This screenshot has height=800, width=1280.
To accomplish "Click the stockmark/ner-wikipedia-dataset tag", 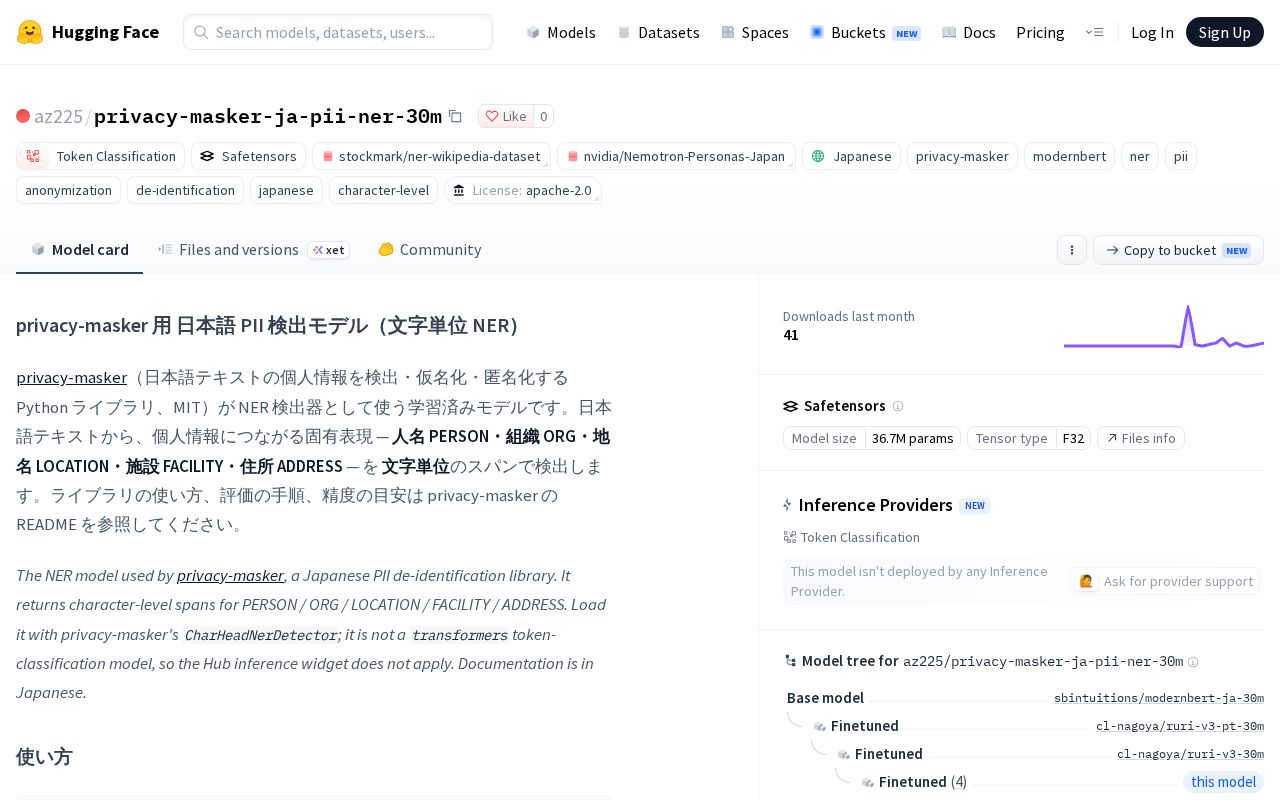I will [x=431, y=156].
